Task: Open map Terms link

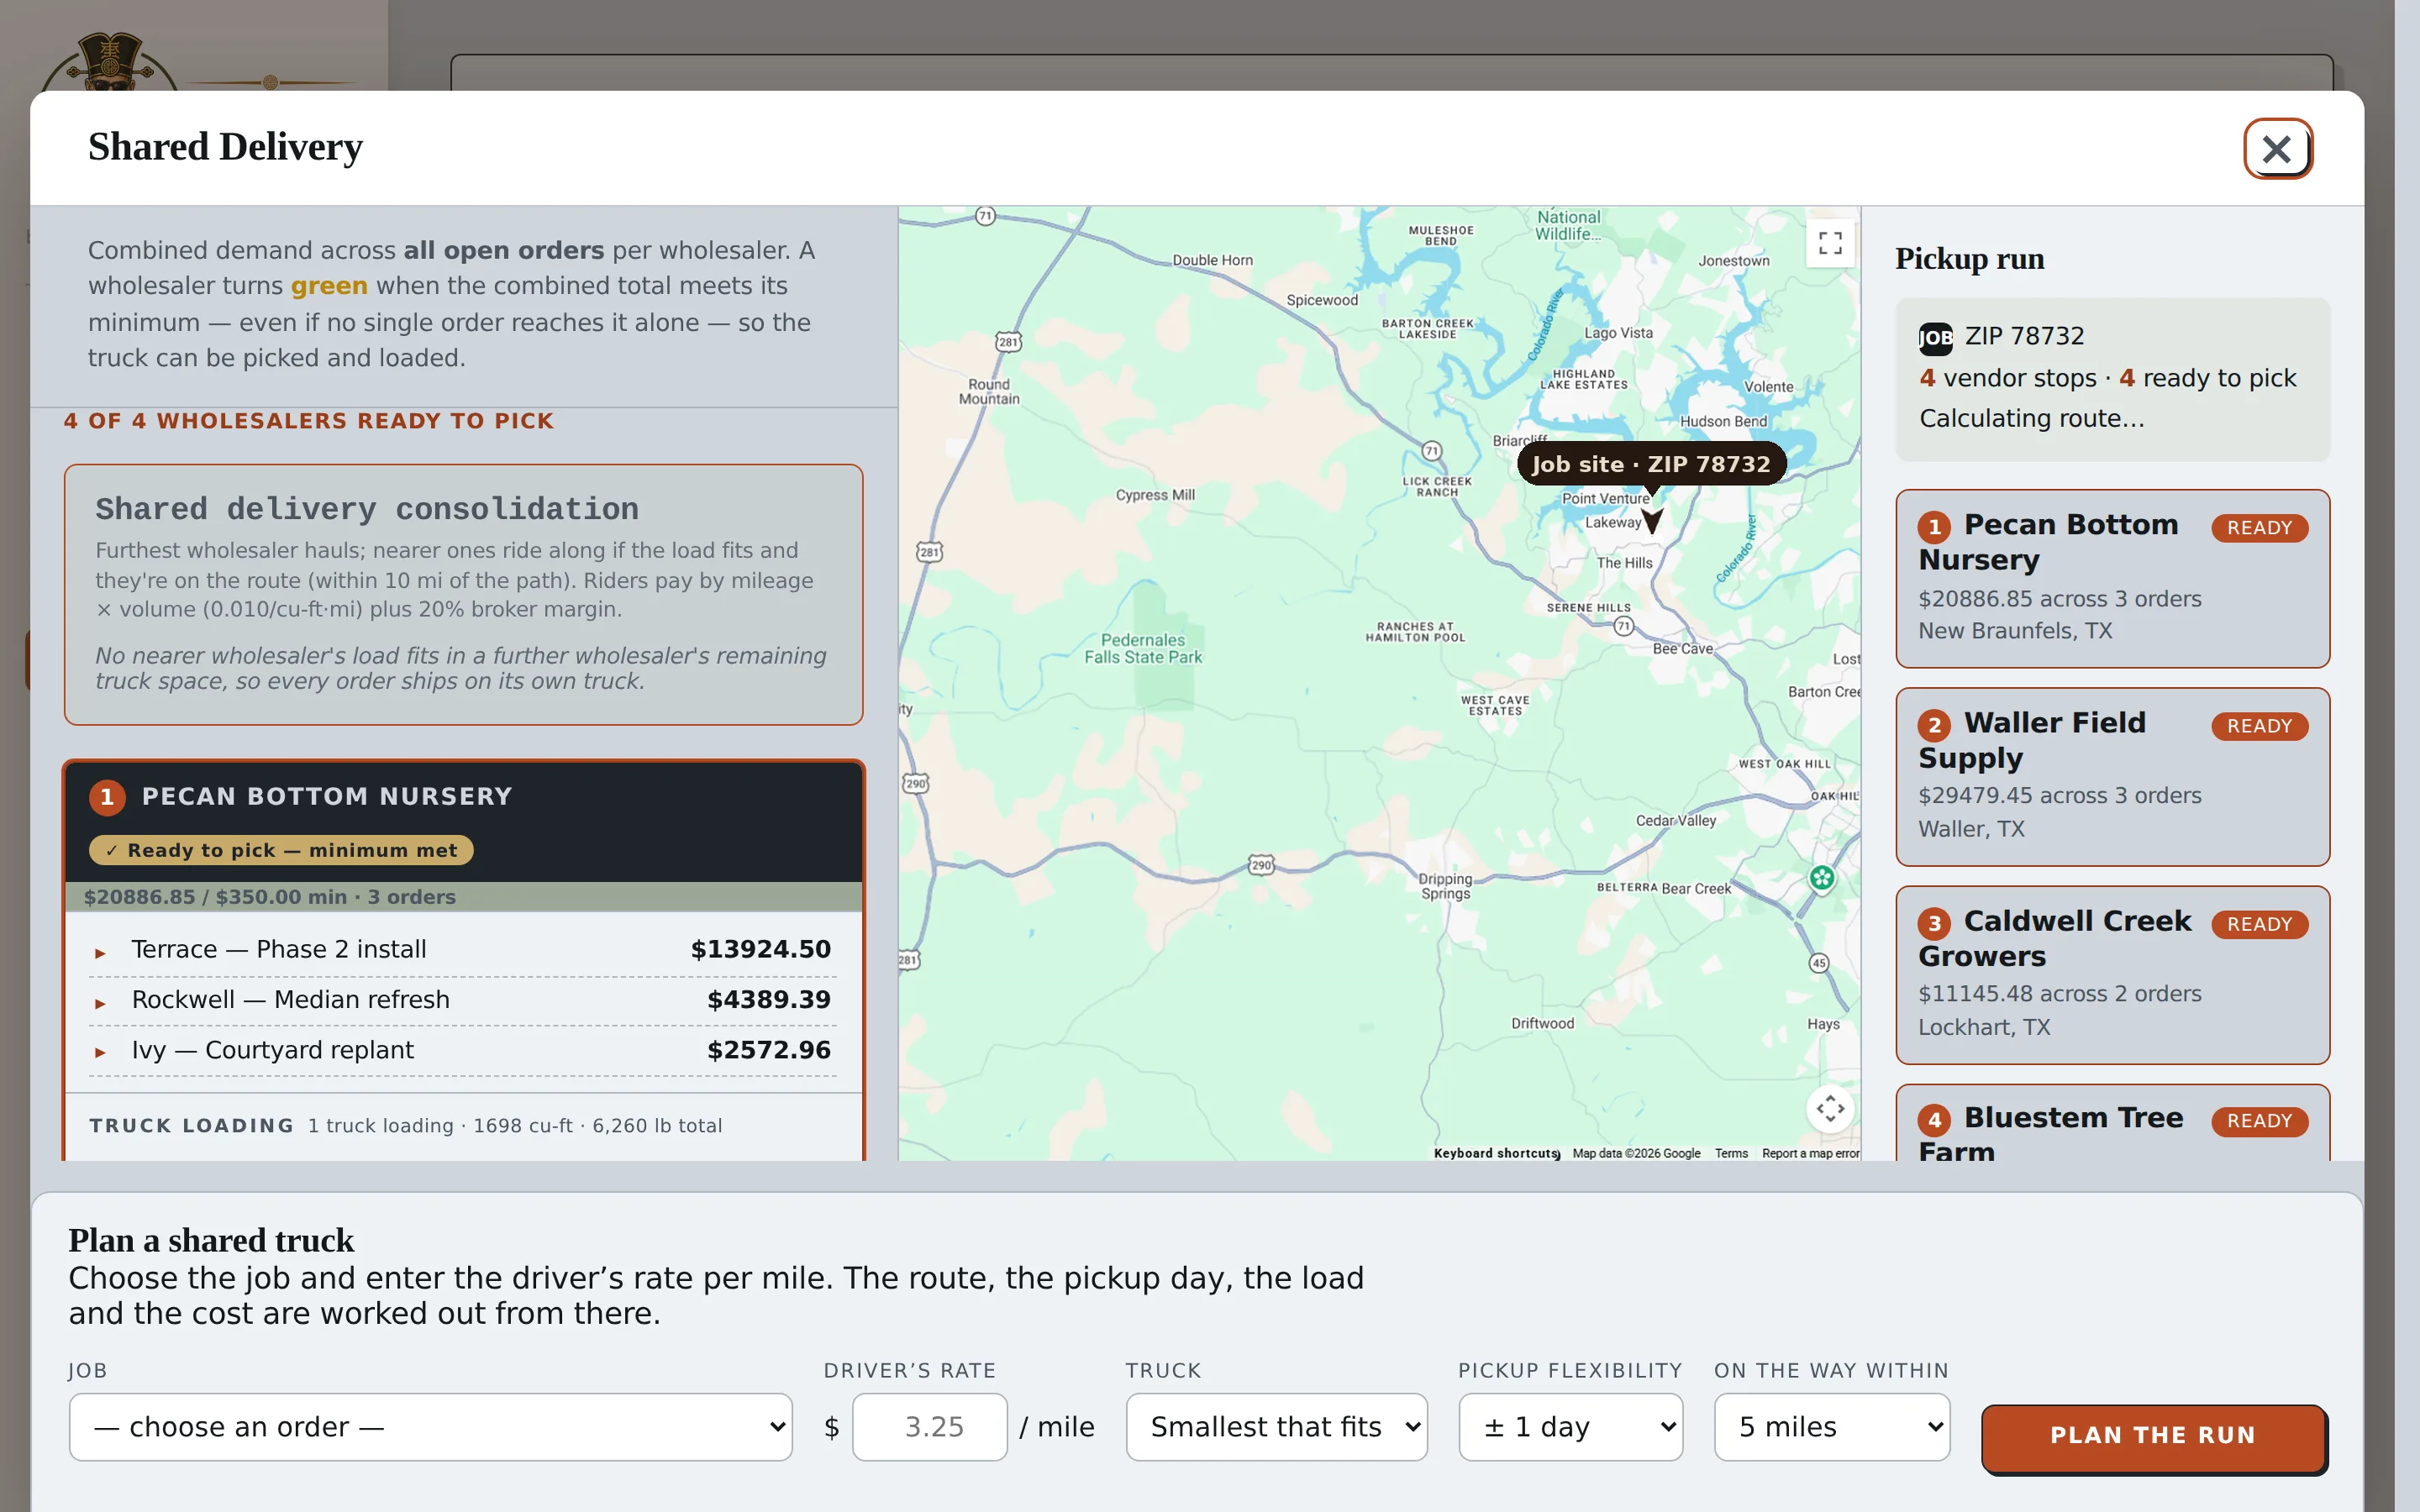Action: point(1731,1153)
